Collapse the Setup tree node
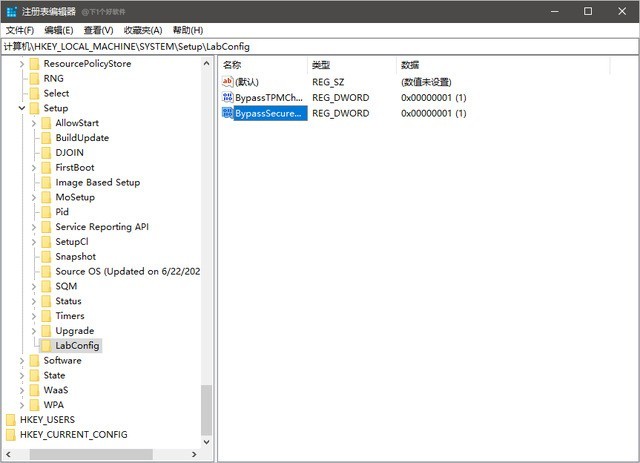The image size is (640, 463). click(21, 108)
